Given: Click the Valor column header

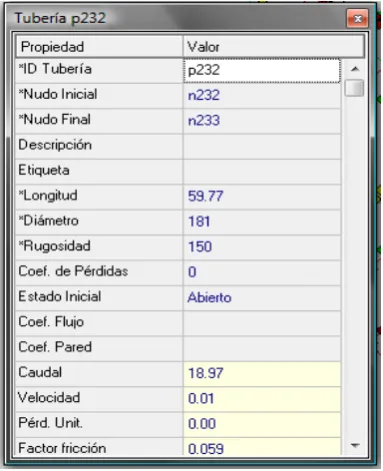Looking at the screenshot, I should 274,47.
